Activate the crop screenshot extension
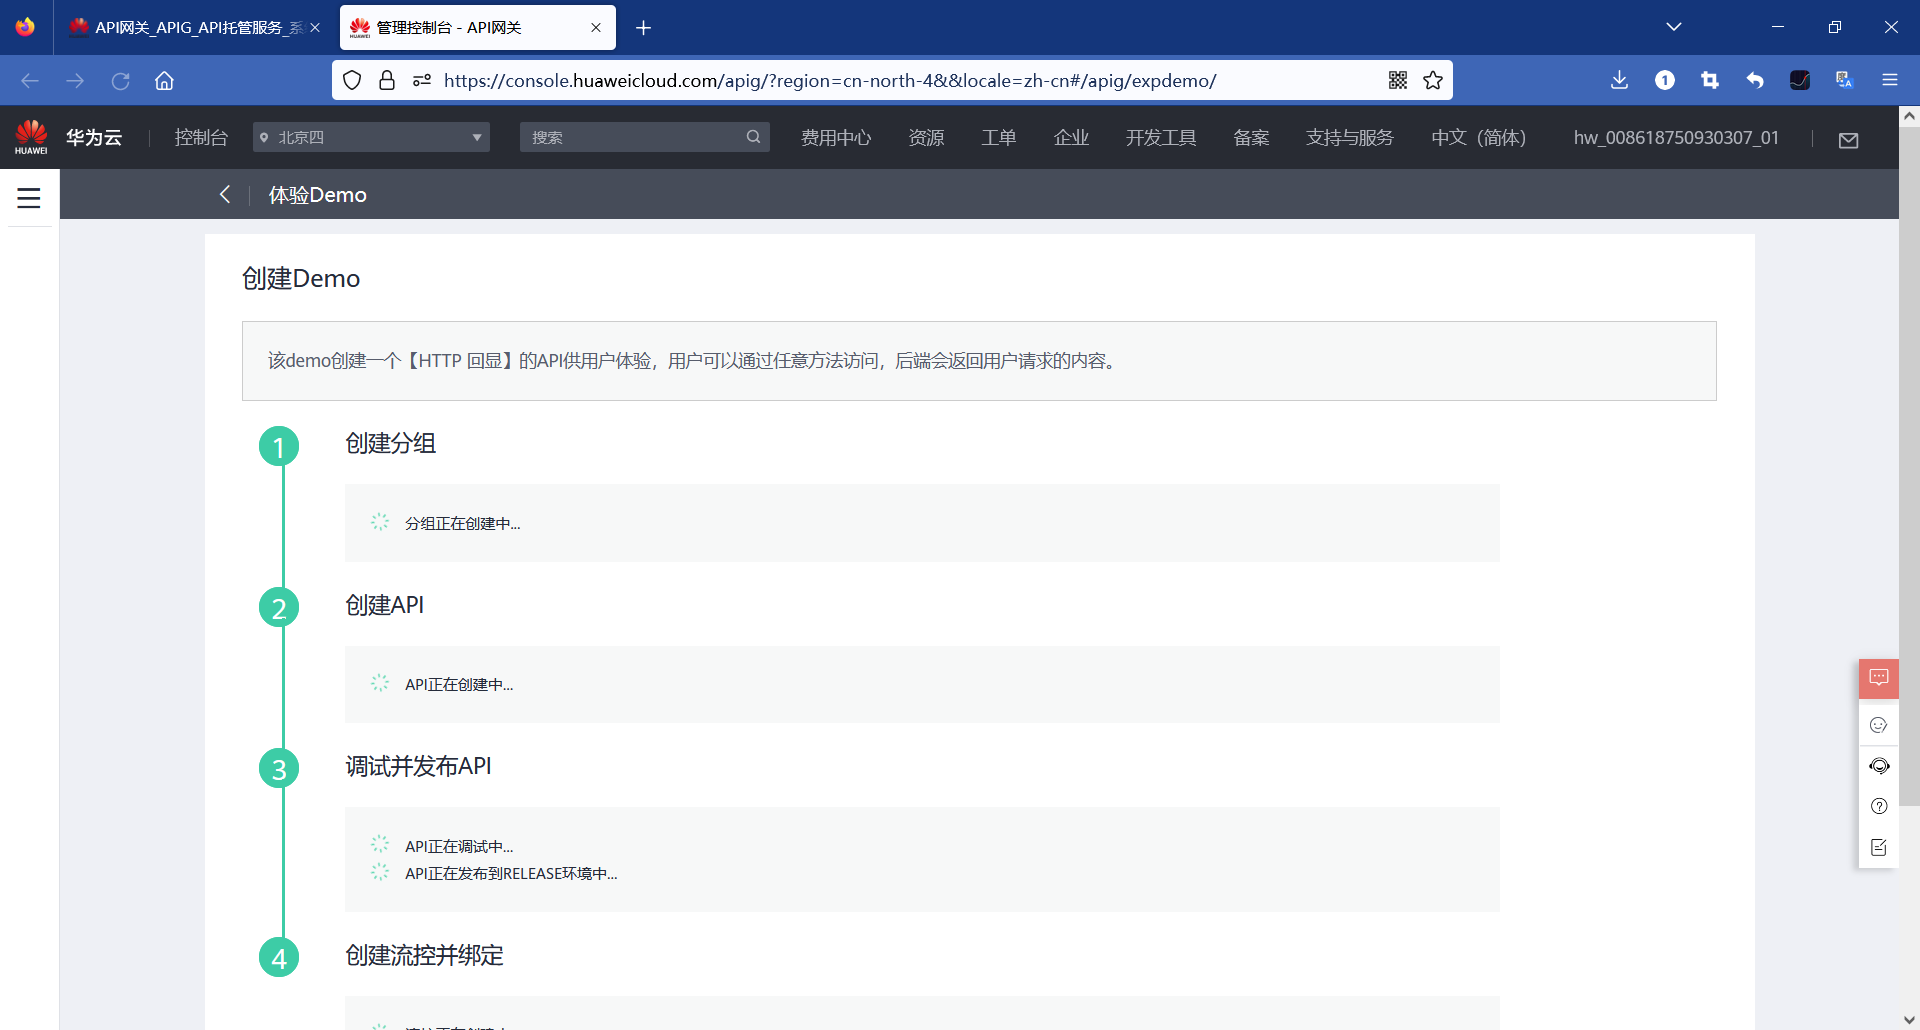Screen dimensions: 1920x1030 point(1710,81)
